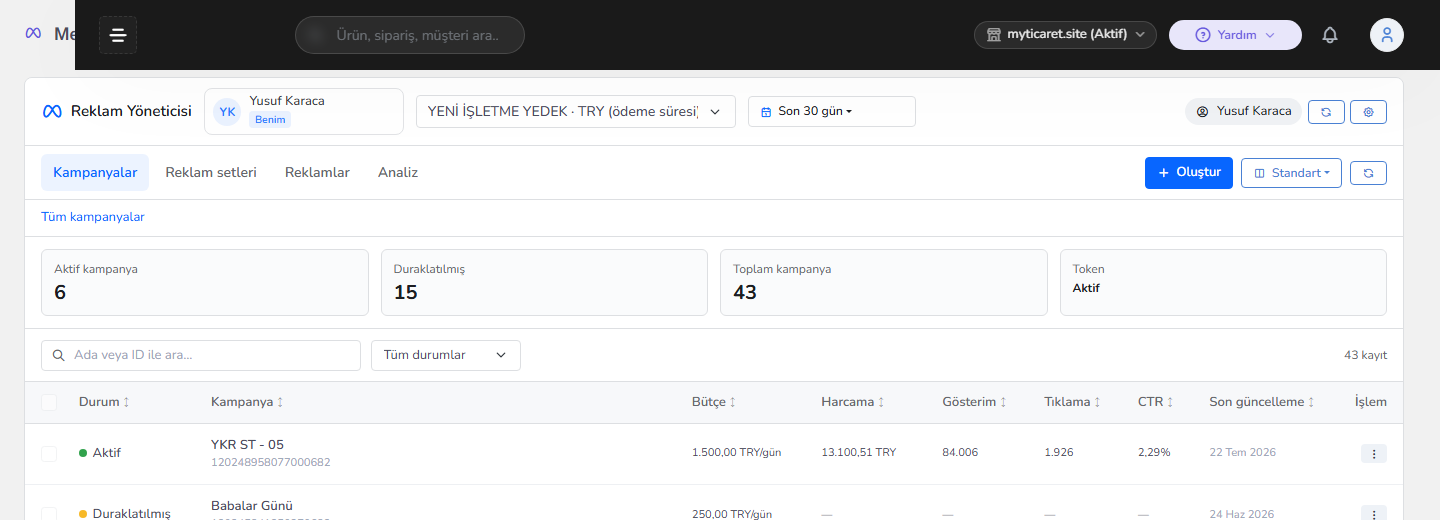Screen dimensions: 1440x520
Task: Sort by Son güncelleme column
Action: coord(1262,402)
